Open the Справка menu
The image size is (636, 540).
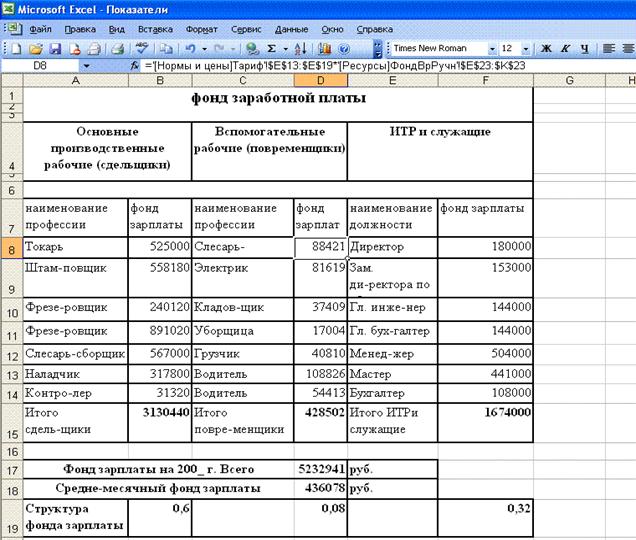click(374, 29)
